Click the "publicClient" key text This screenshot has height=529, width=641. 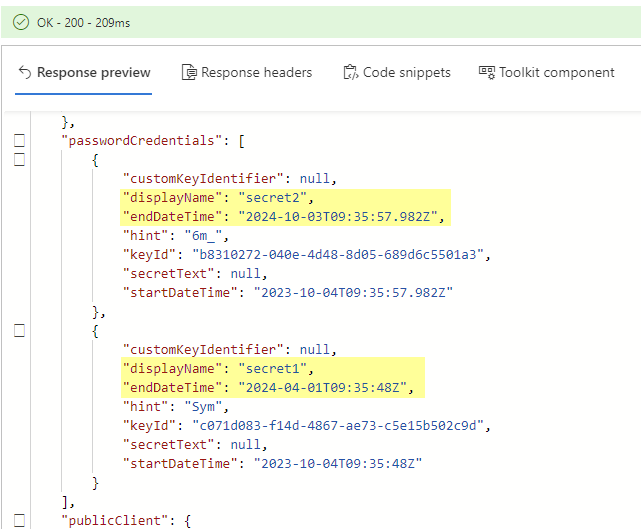pyautogui.click(x=115, y=520)
